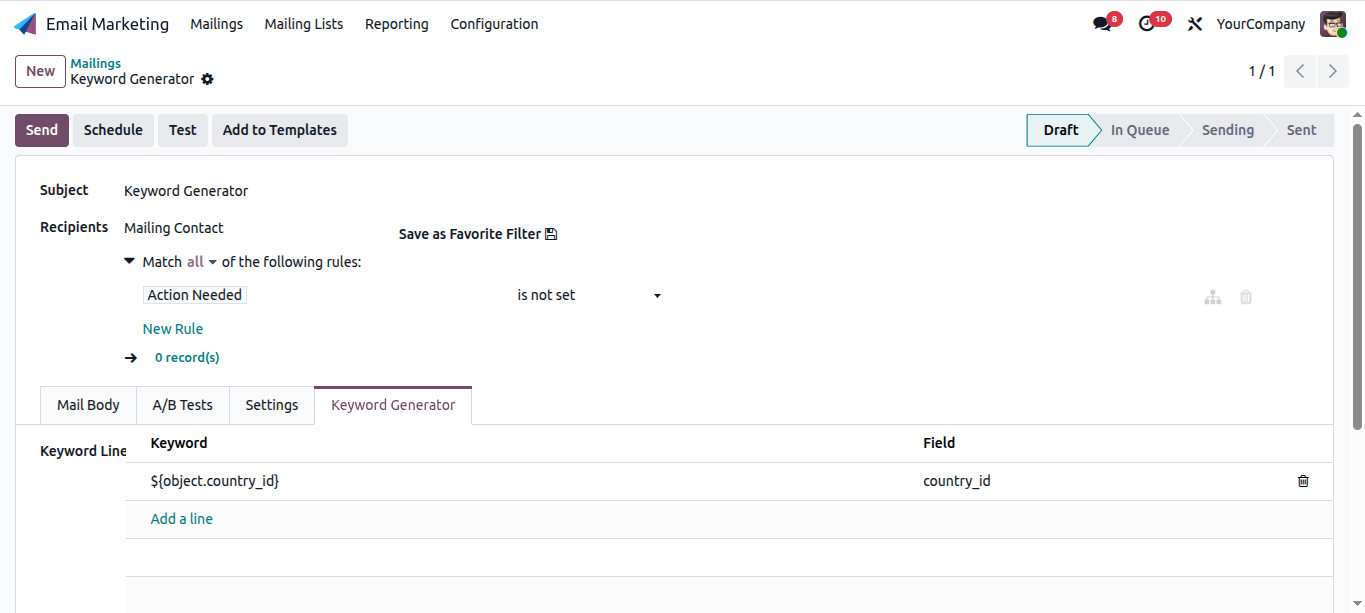Click the Email Marketing app logo icon
The width and height of the screenshot is (1365, 613).
(25, 24)
